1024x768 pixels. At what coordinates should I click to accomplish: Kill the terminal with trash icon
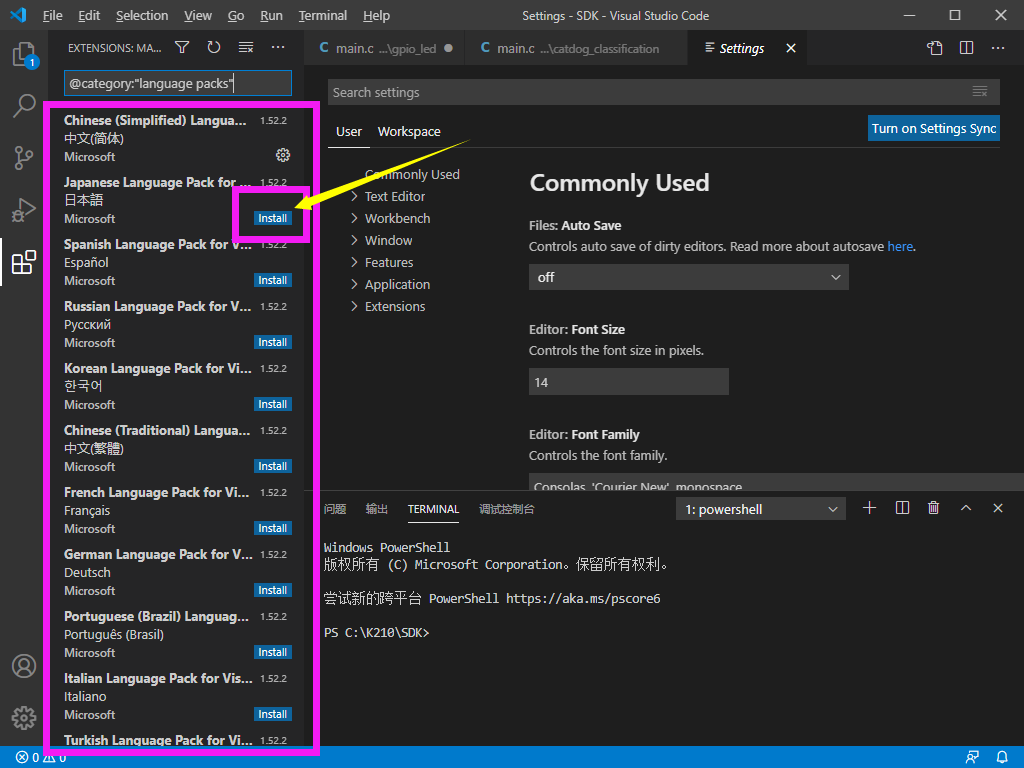pyautogui.click(x=934, y=508)
